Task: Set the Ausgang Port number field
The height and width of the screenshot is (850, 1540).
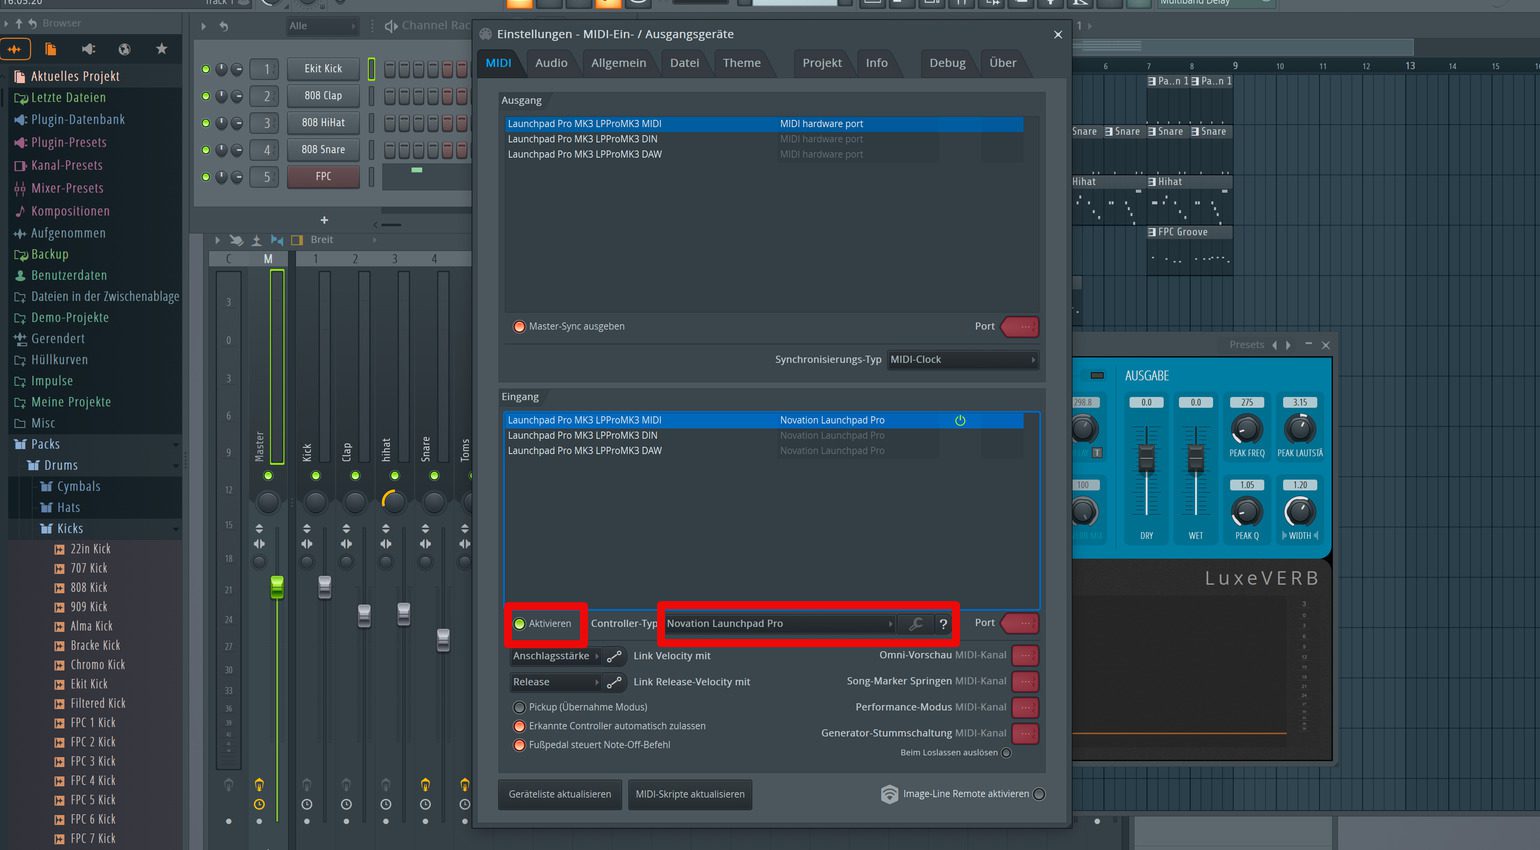Action: click(1020, 326)
